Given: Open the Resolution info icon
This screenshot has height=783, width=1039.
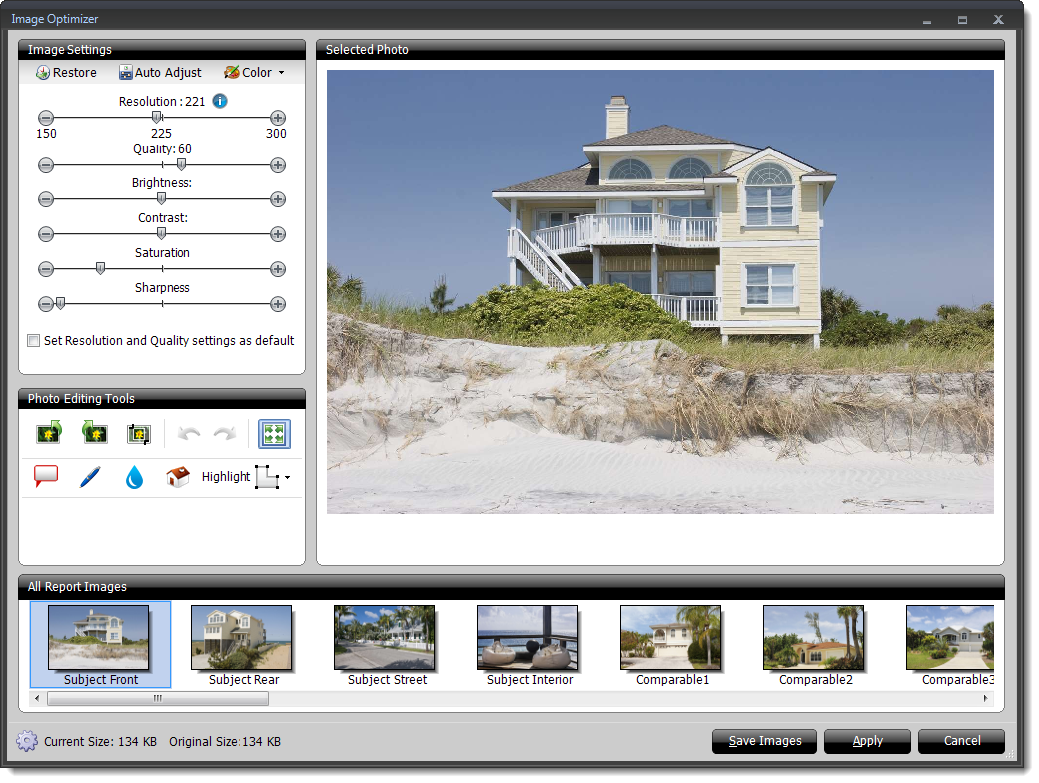Looking at the screenshot, I should (x=220, y=101).
